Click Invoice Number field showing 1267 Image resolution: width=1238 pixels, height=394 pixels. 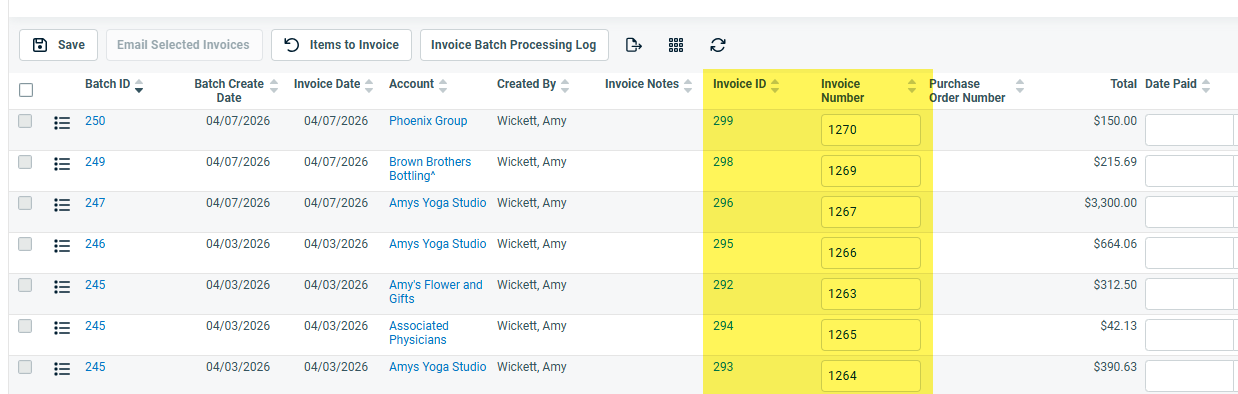click(x=870, y=212)
